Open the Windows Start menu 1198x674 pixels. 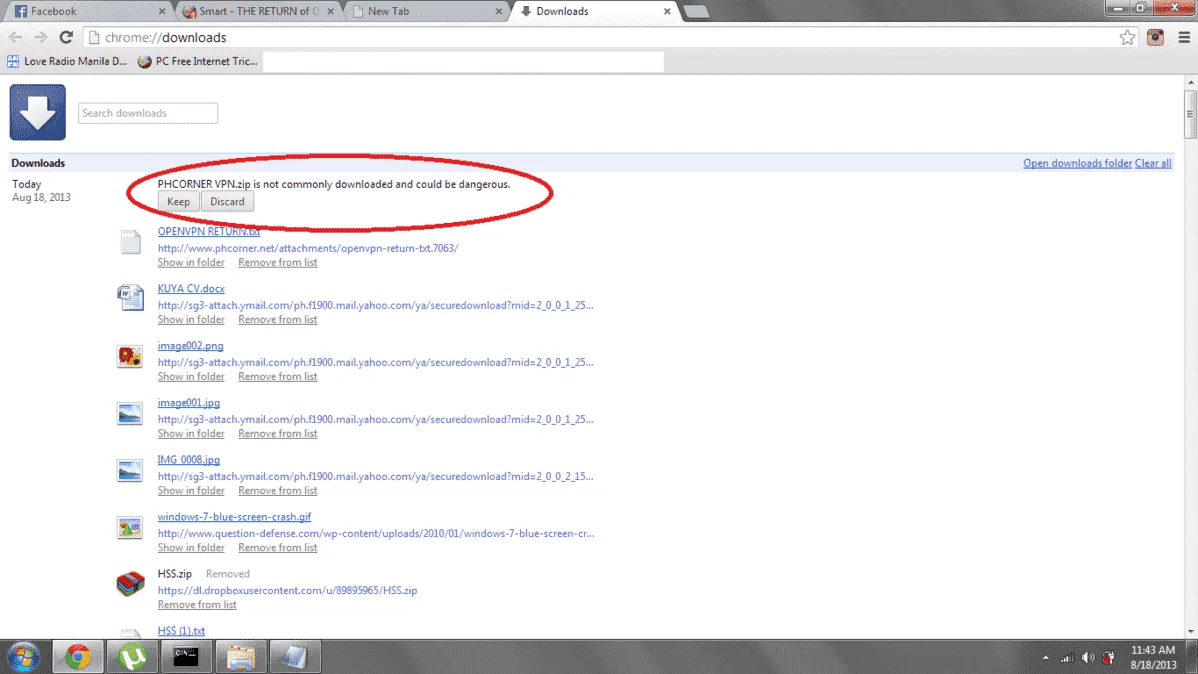pos(23,657)
